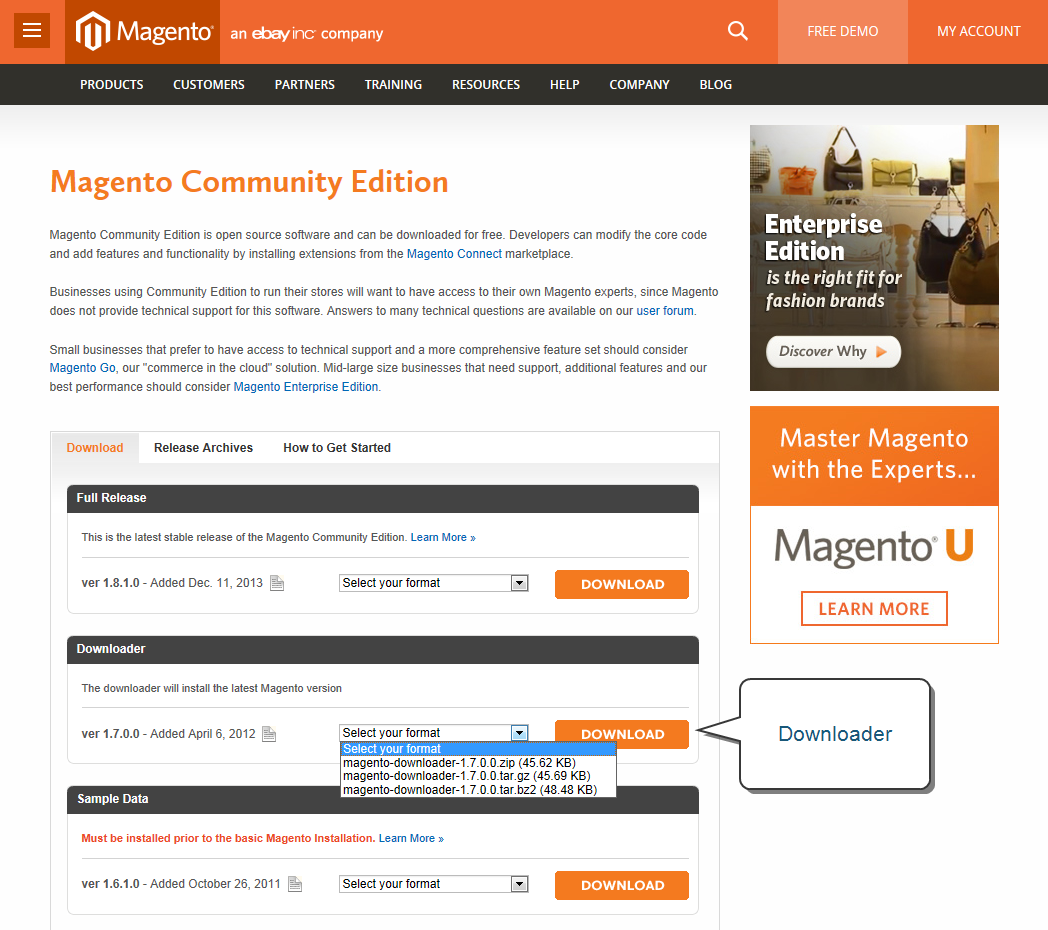Viewport: 1048px width, 930px height.
Task: Go to the BLOG page
Action: 715,85
